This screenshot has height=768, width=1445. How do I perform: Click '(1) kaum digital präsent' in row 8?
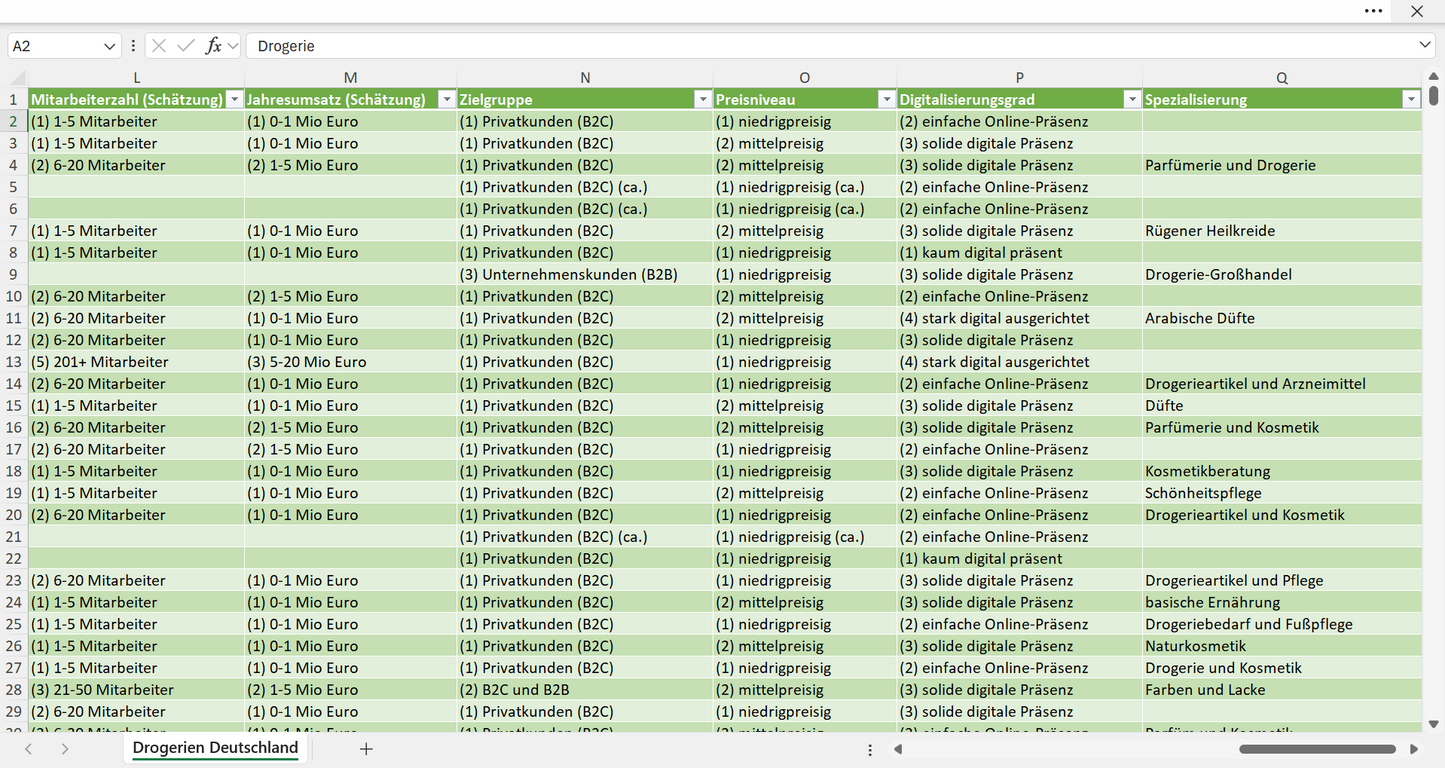(x=1019, y=253)
